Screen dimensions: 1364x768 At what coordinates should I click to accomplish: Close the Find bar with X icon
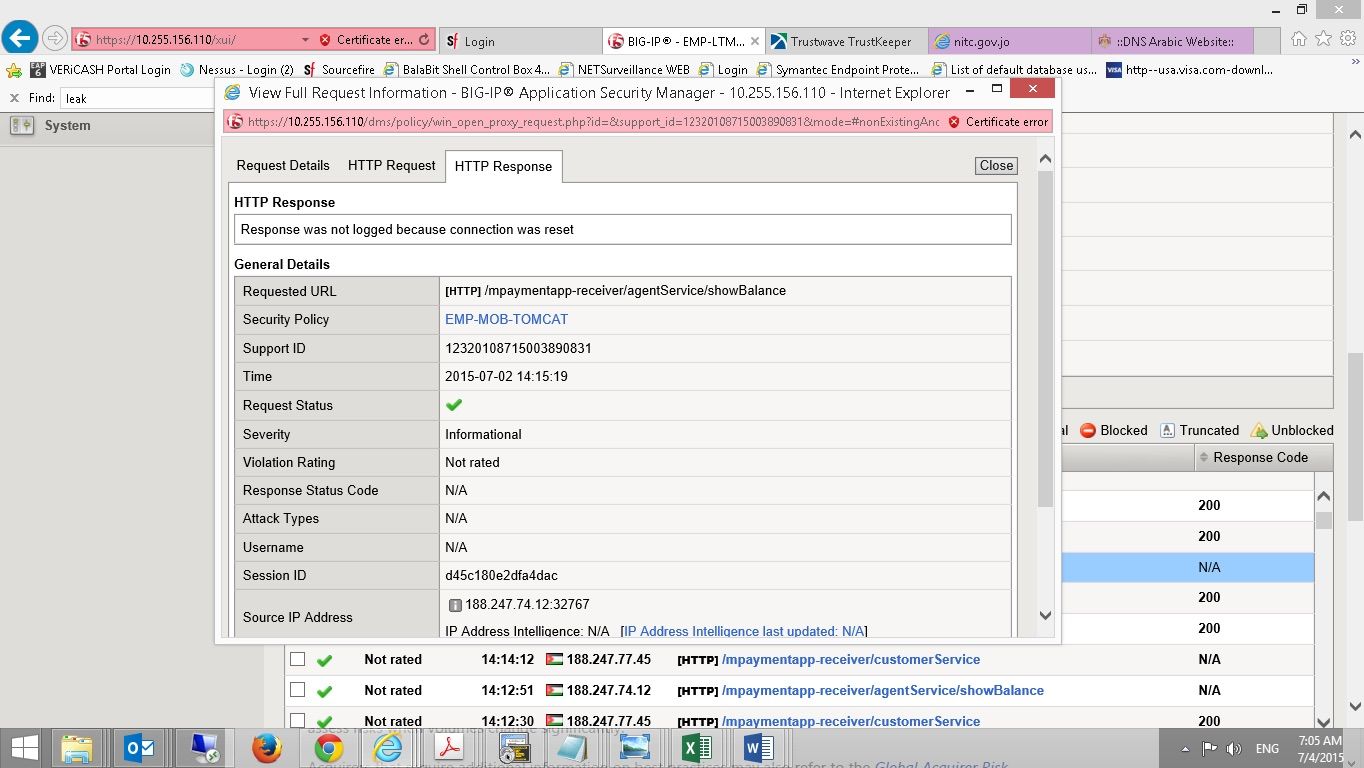[x=14, y=98]
